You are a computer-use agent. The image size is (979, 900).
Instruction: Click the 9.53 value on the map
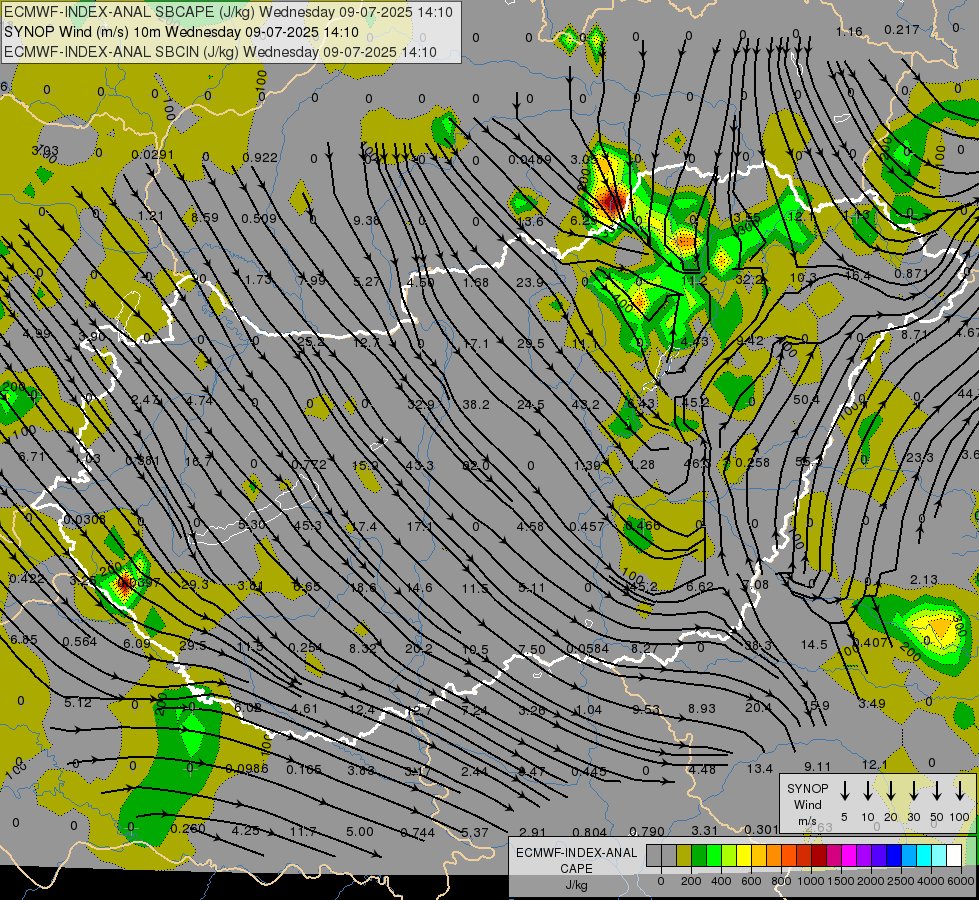coord(646,709)
